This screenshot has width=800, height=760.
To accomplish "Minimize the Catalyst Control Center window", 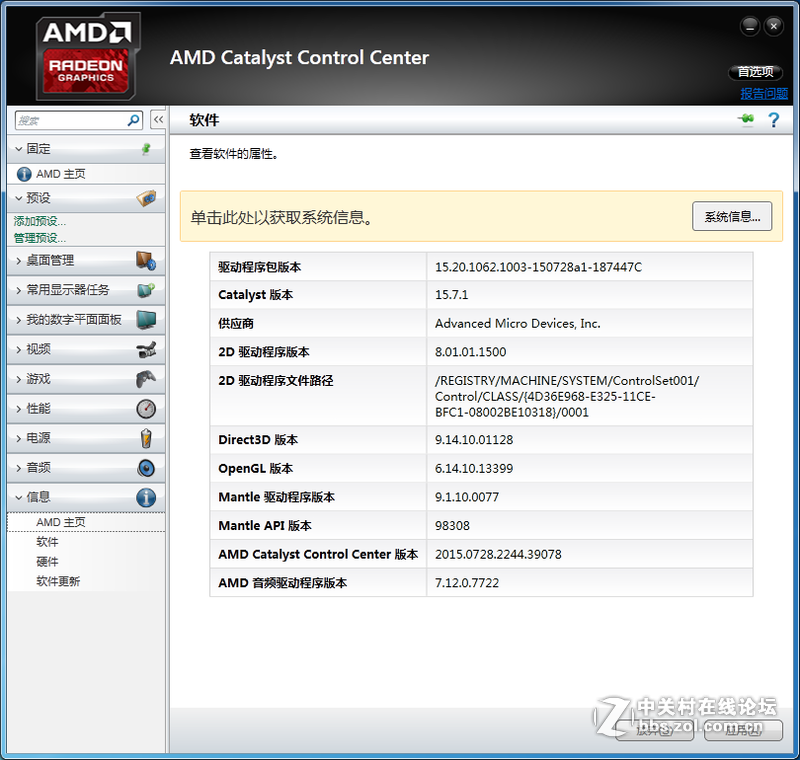I will click(x=750, y=27).
